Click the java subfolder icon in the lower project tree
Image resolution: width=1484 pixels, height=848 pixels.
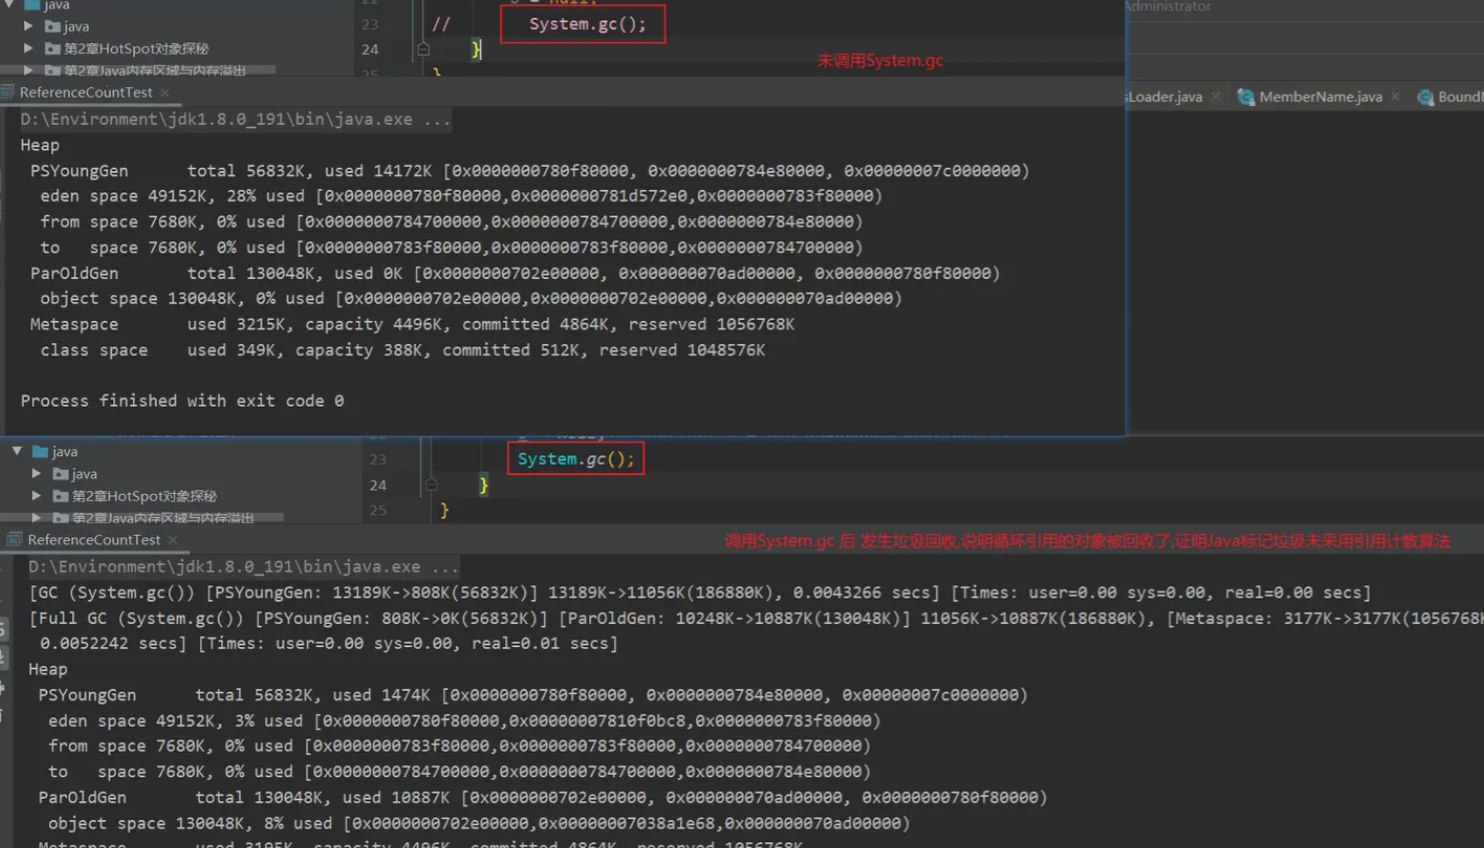(x=60, y=474)
